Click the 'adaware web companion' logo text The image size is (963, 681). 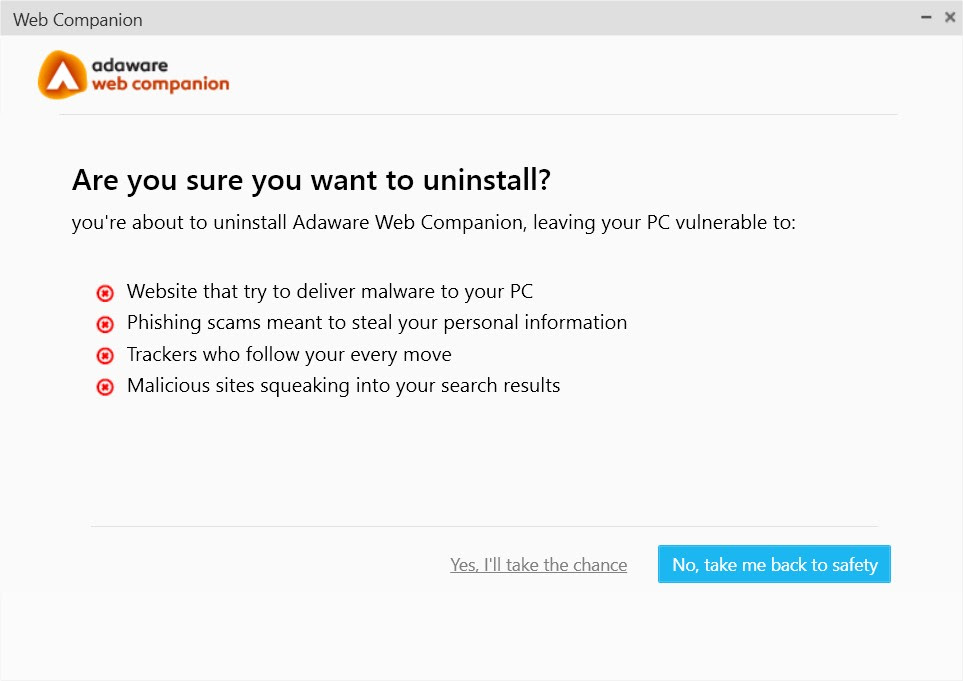coord(160,75)
